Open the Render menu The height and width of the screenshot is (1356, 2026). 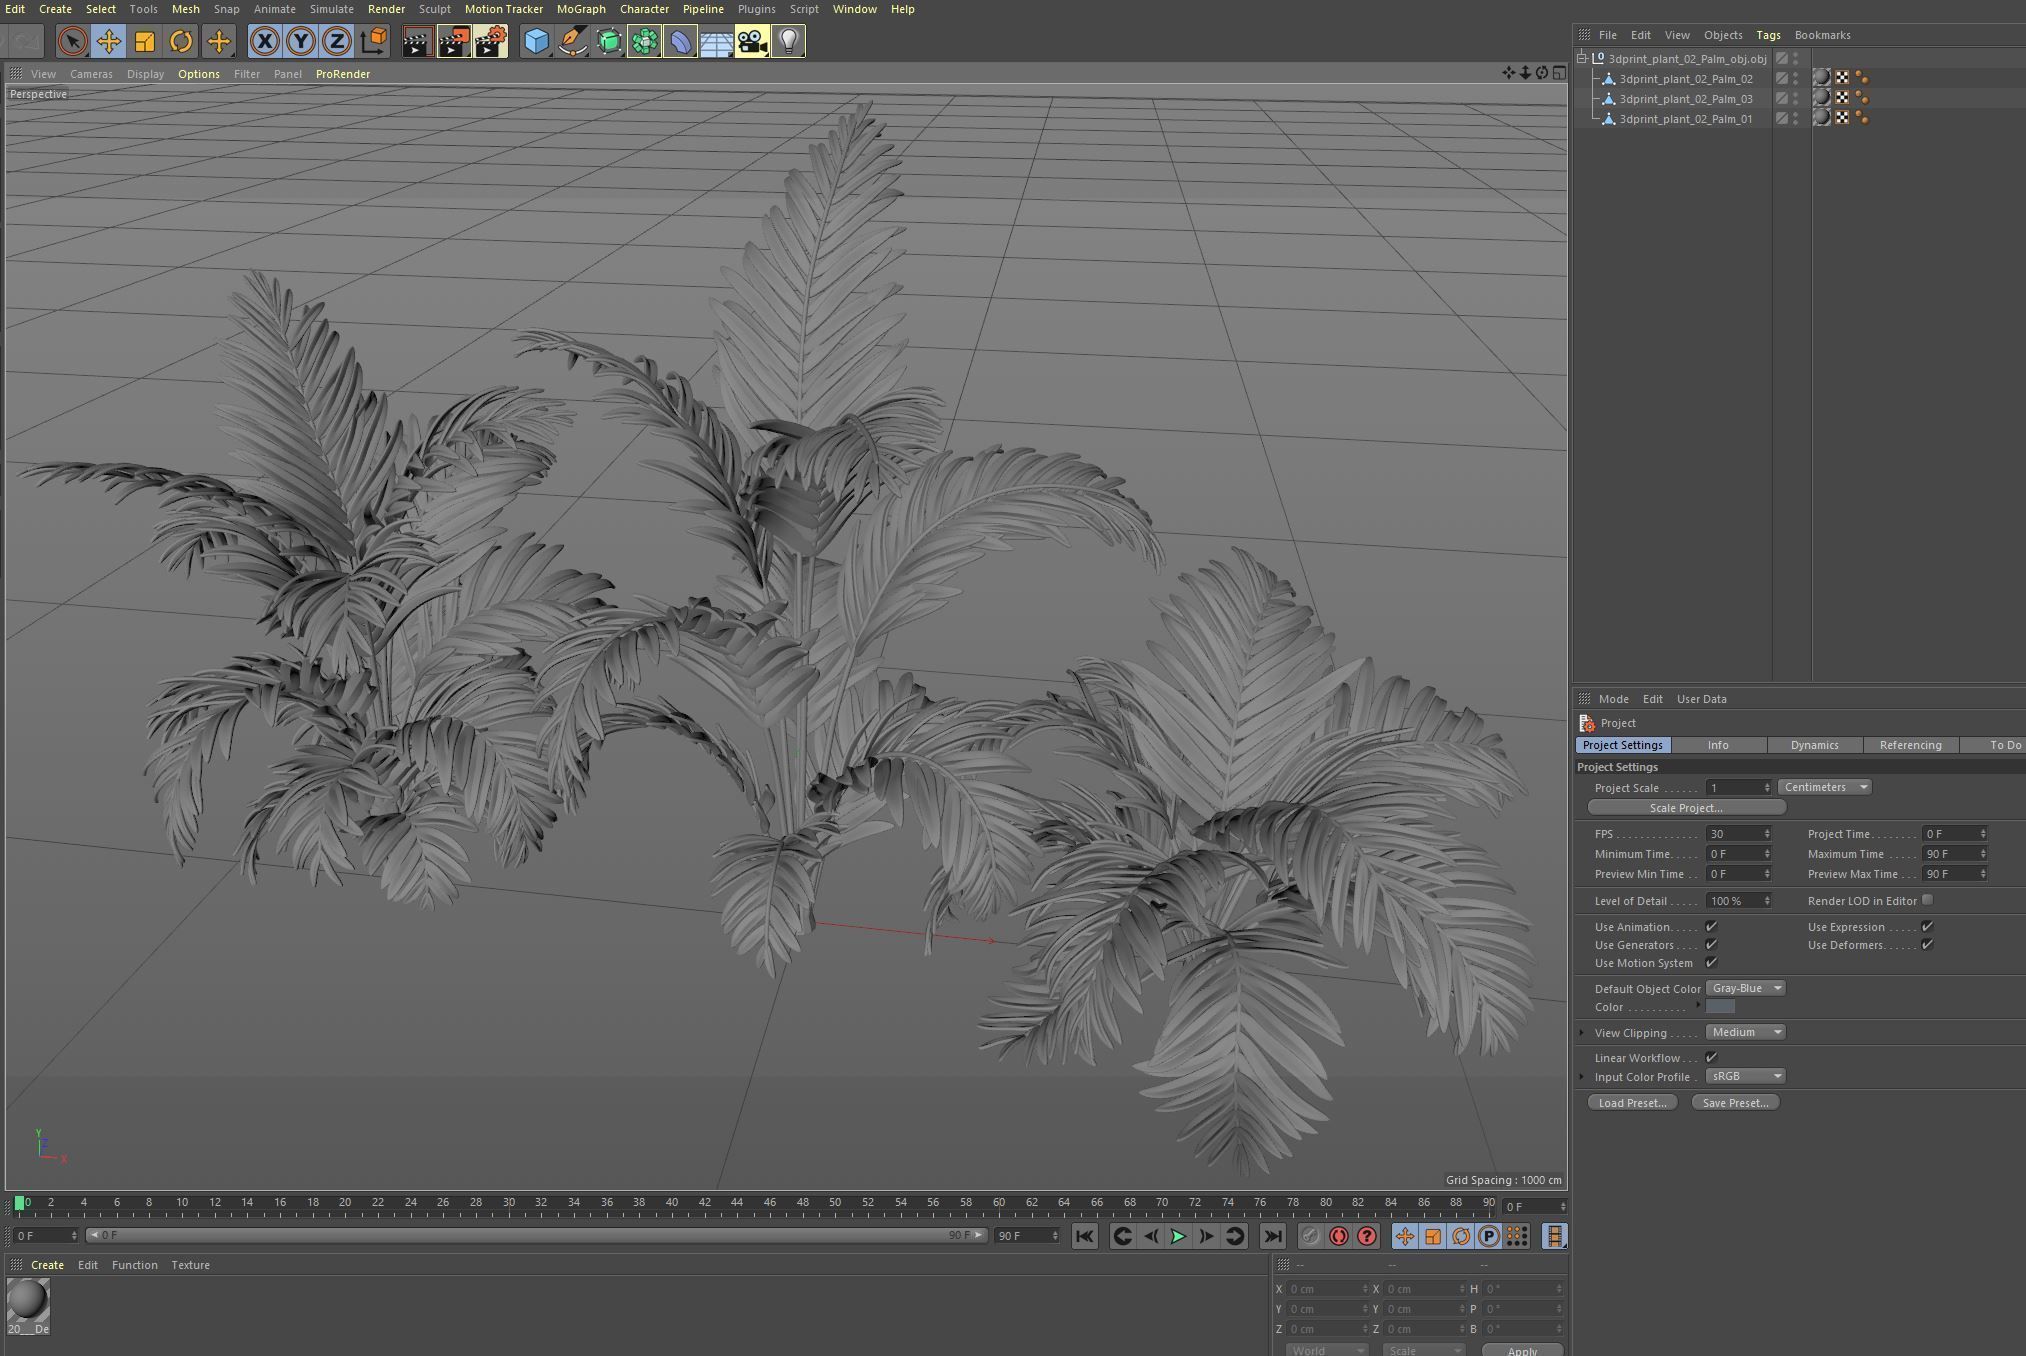click(386, 9)
